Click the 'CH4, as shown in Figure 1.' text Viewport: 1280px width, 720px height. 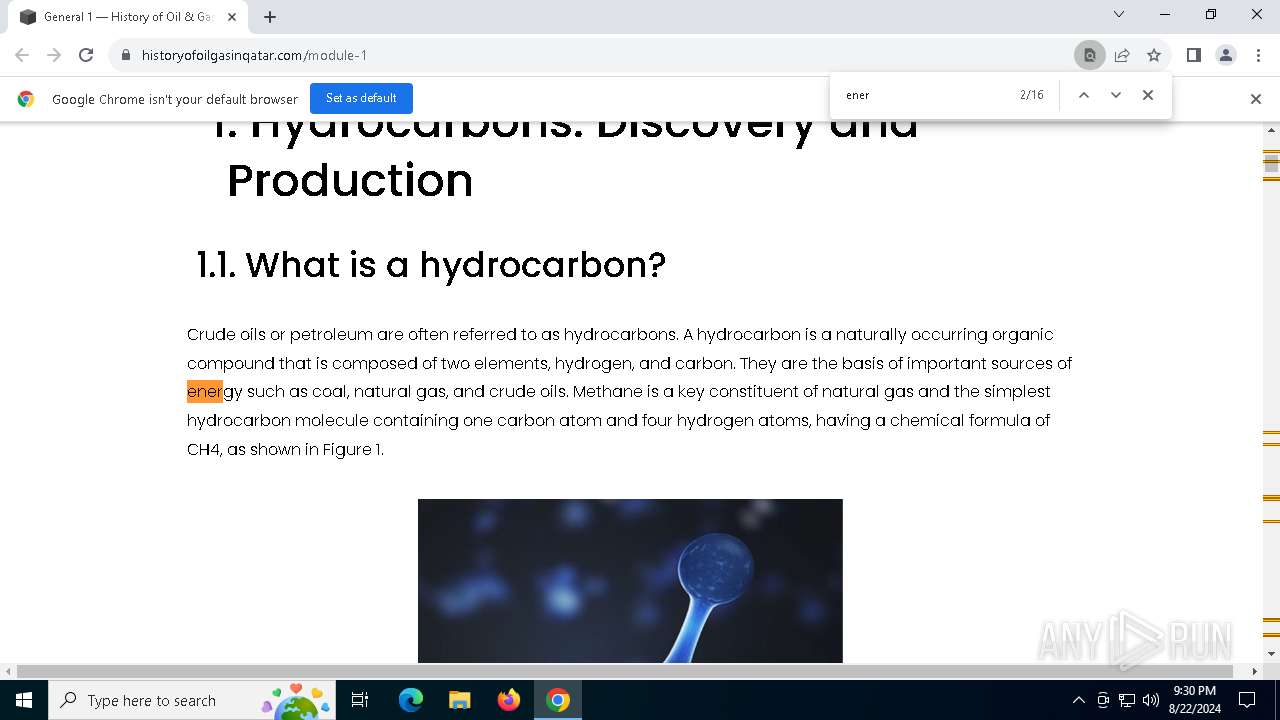285,449
